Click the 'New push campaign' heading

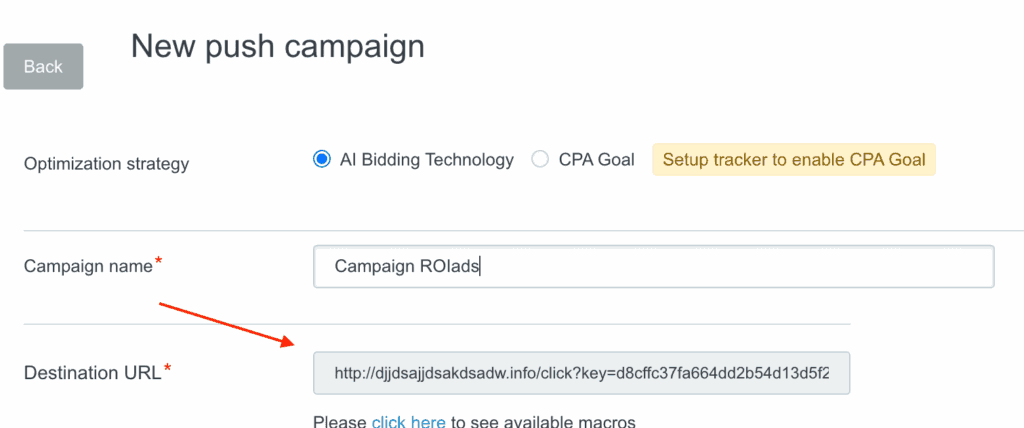click(x=278, y=46)
